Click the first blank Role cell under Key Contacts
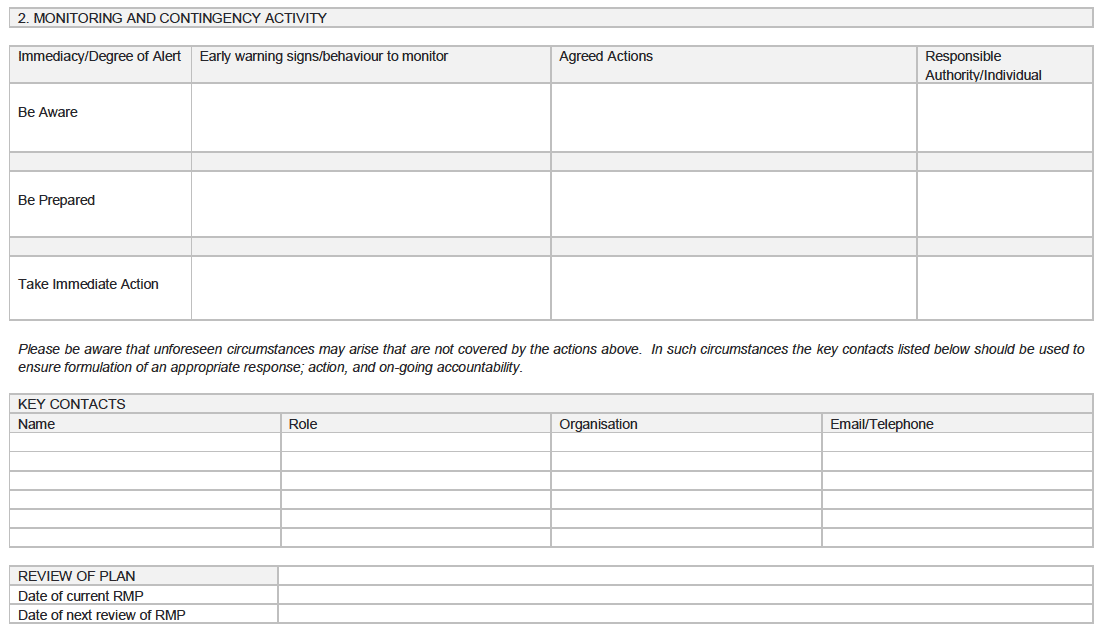 pyautogui.click(x=416, y=442)
